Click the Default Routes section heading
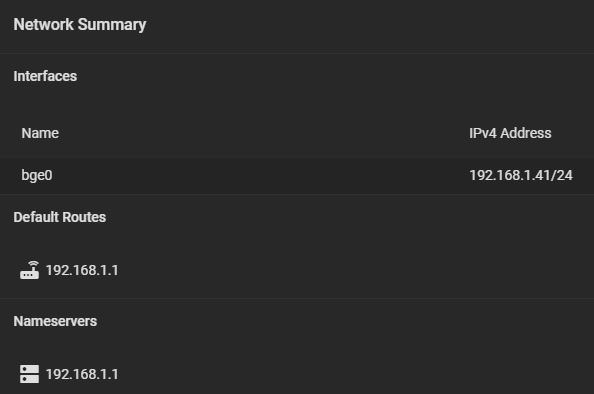 pos(60,217)
